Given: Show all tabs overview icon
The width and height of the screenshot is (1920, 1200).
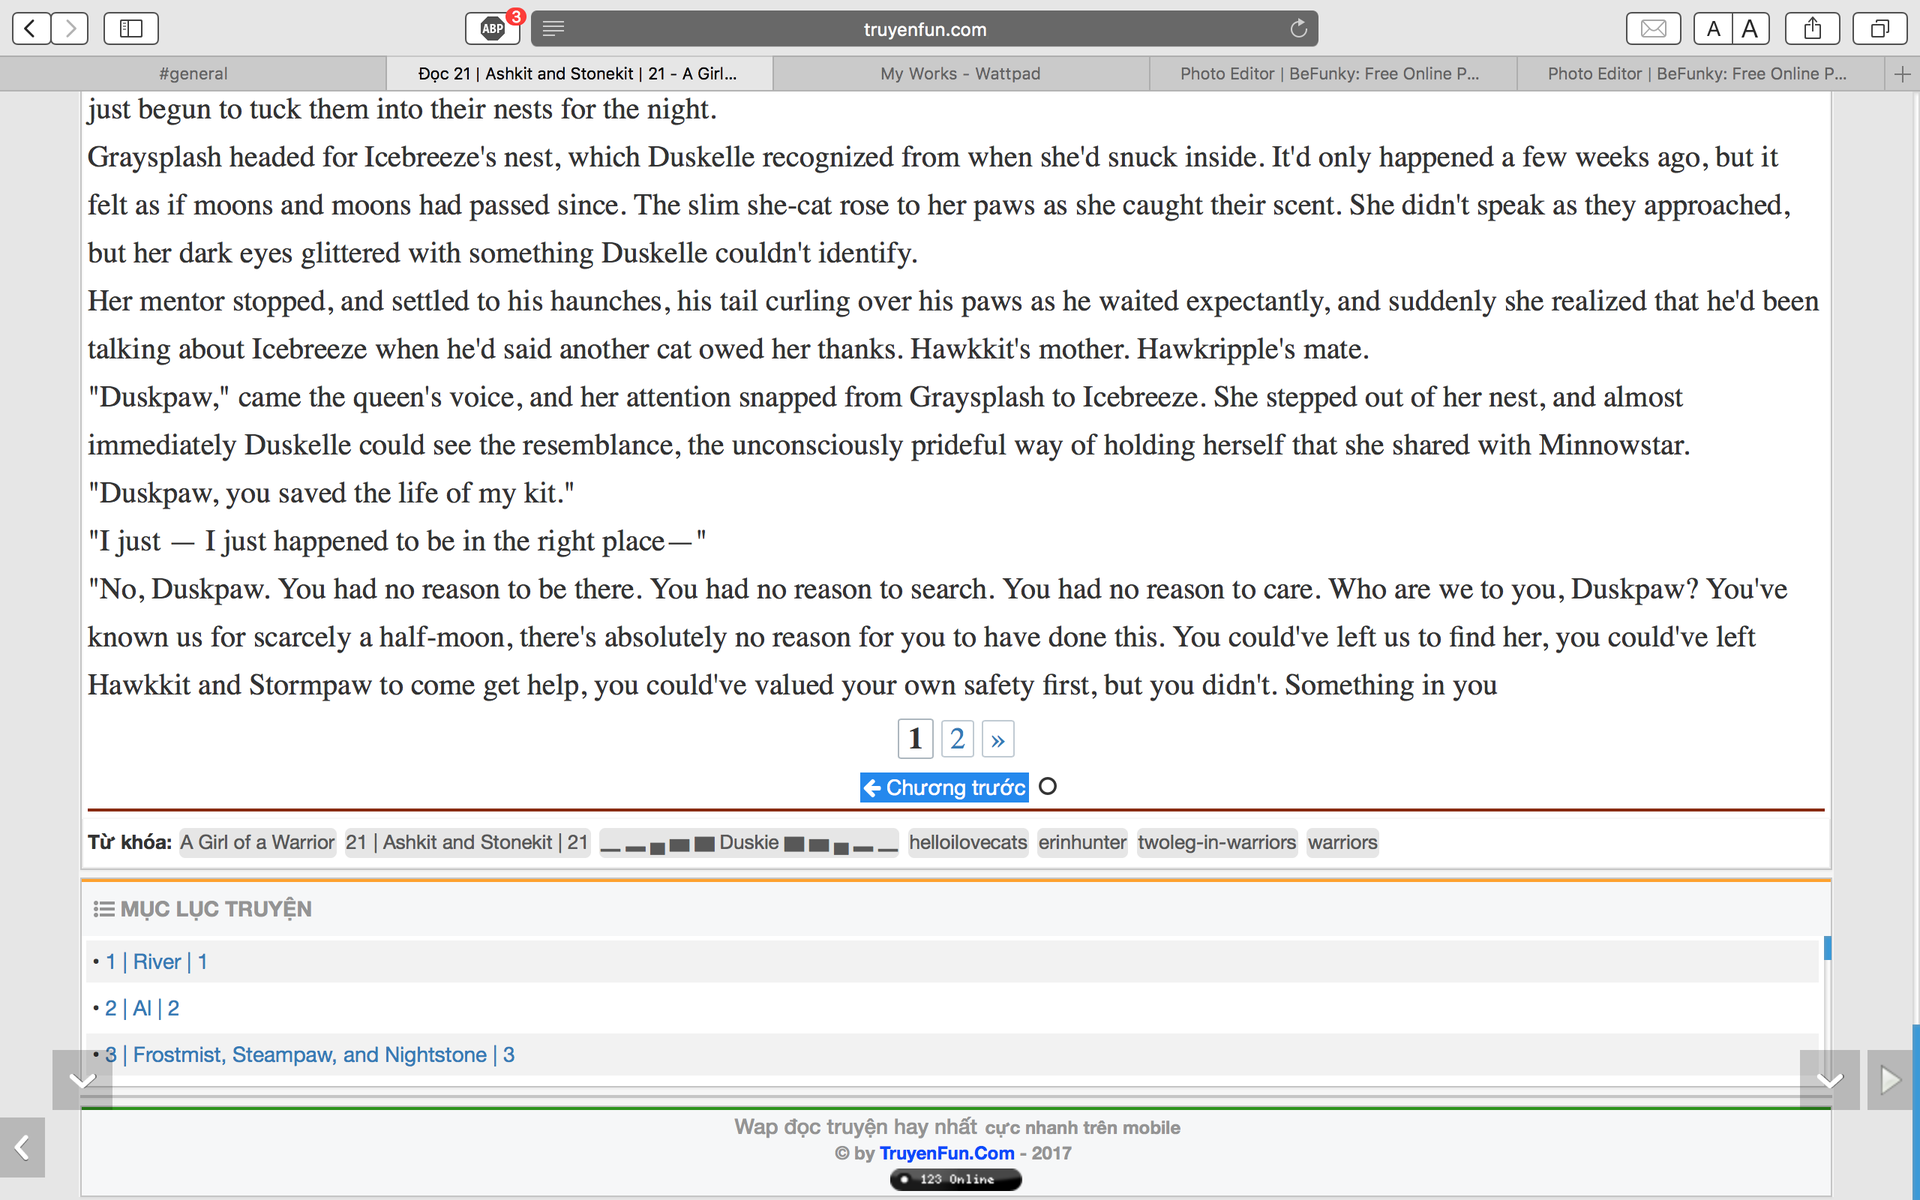Looking at the screenshot, I should pyautogui.click(x=1880, y=29).
